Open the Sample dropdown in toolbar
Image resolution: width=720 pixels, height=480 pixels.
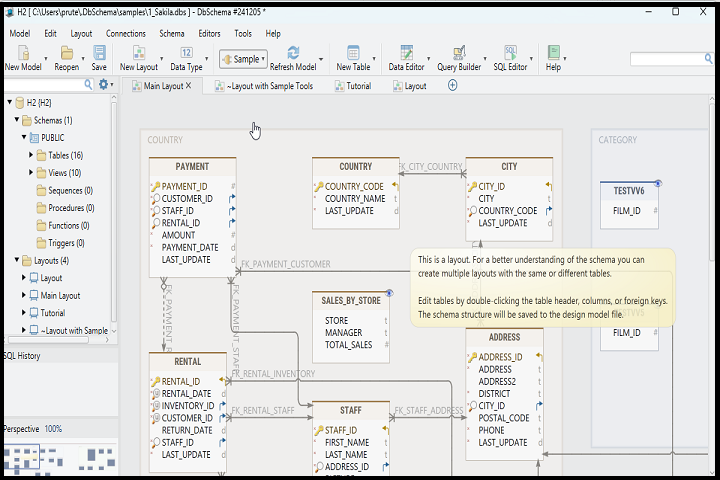[243, 59]
